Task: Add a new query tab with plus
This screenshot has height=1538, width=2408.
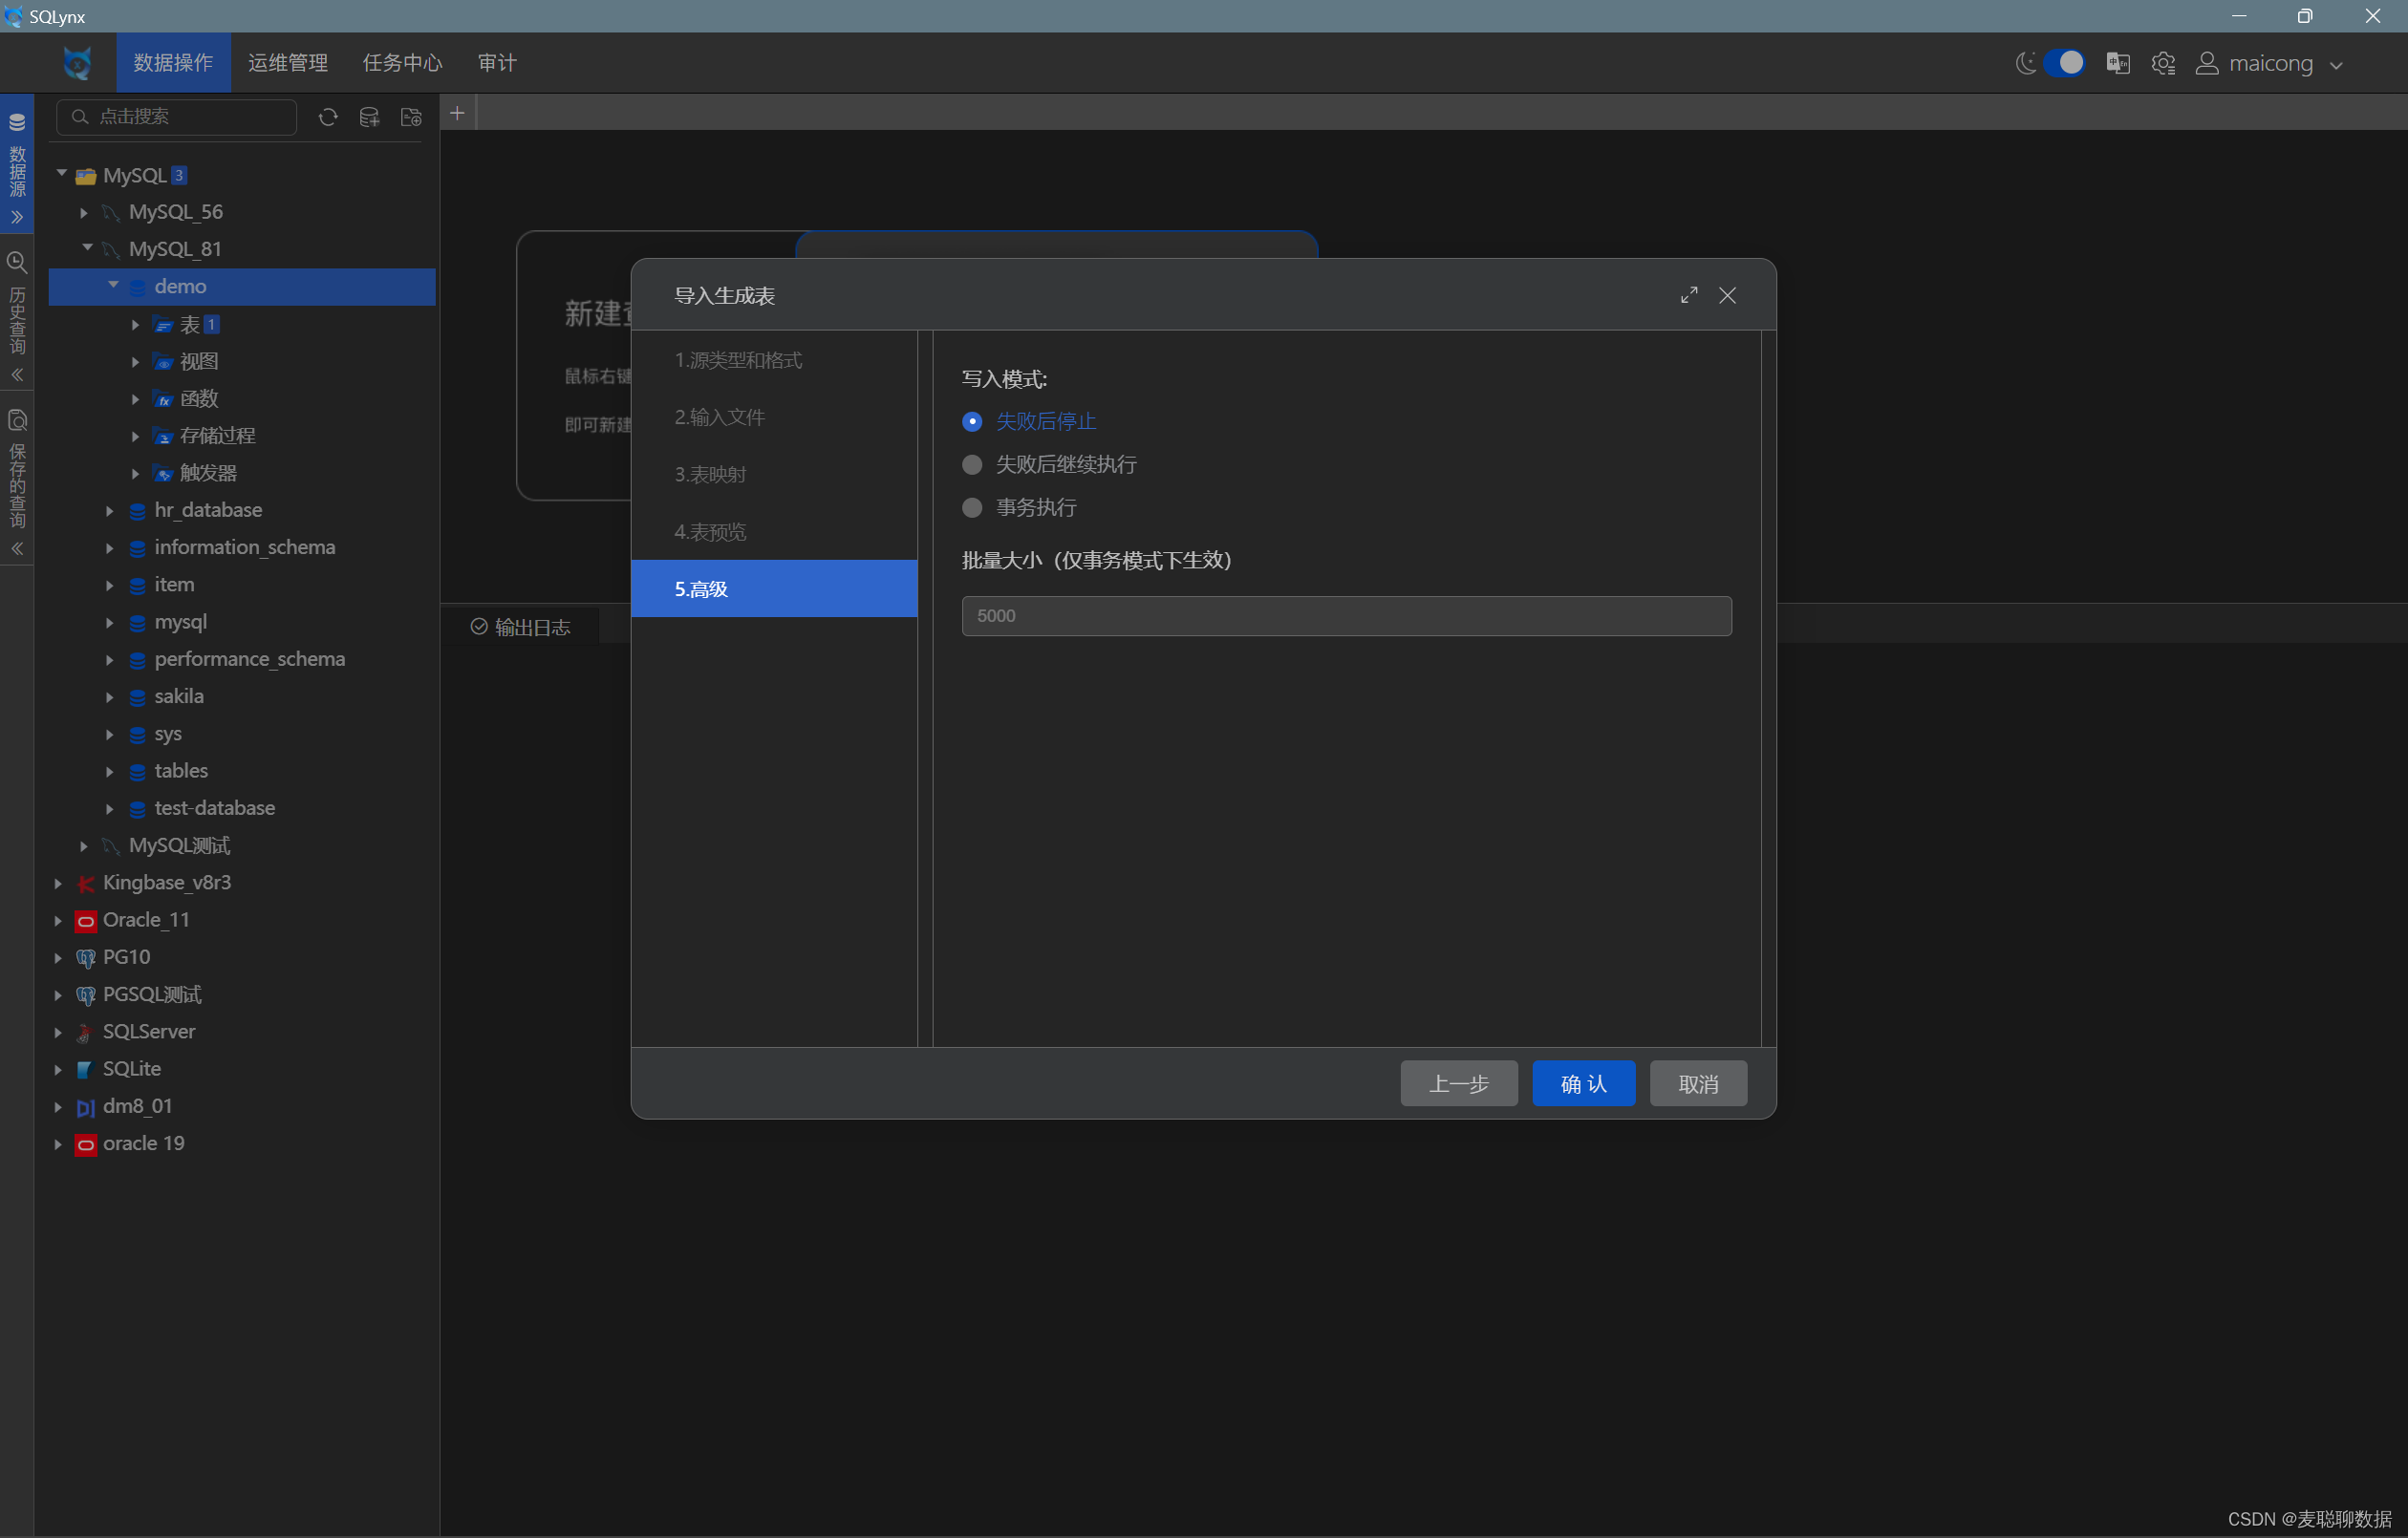Action: click(x=457, y=113)
